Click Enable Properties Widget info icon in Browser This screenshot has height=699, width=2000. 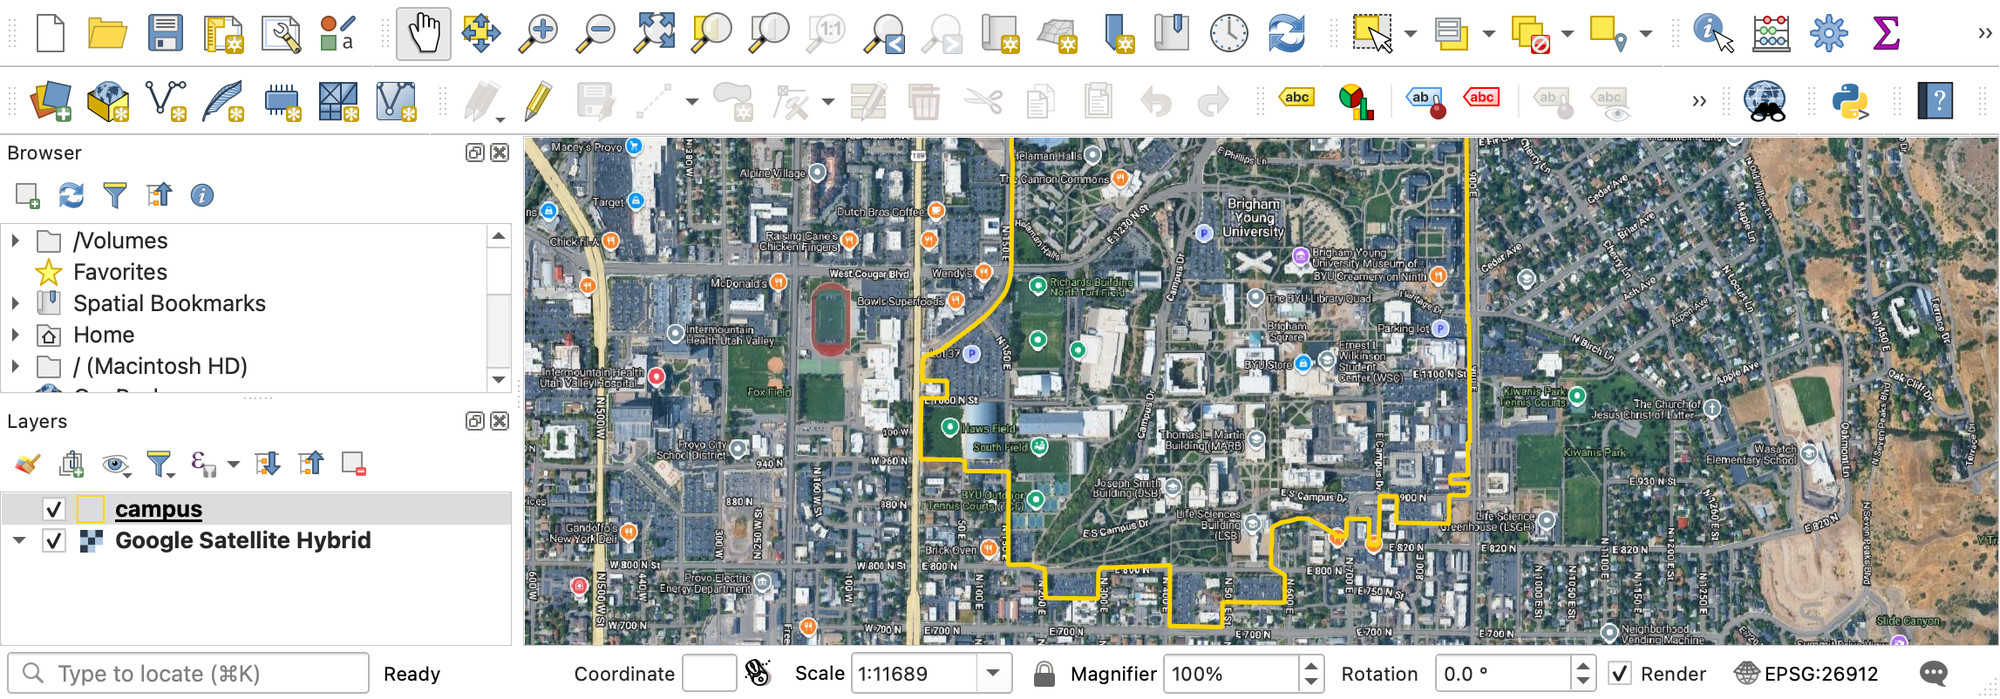coord(202,195)
